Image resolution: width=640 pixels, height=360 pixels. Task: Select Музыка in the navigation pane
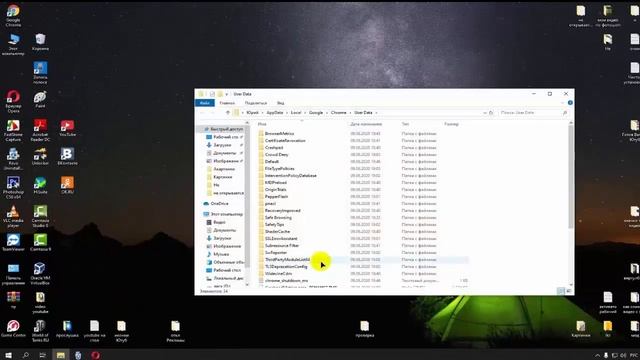pos(221,254)
